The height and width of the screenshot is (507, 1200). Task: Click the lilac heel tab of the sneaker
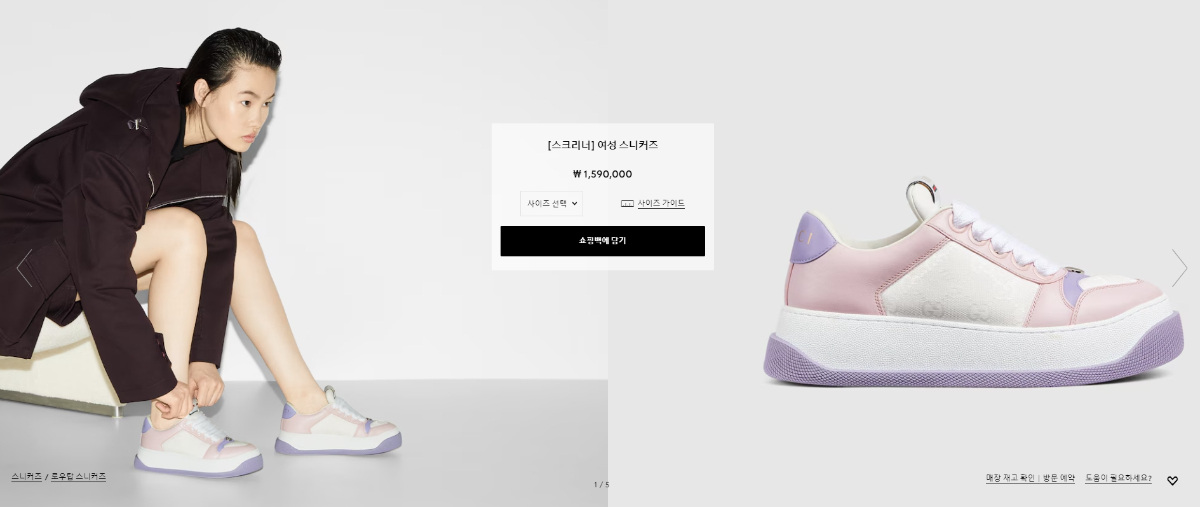[812, 238]
